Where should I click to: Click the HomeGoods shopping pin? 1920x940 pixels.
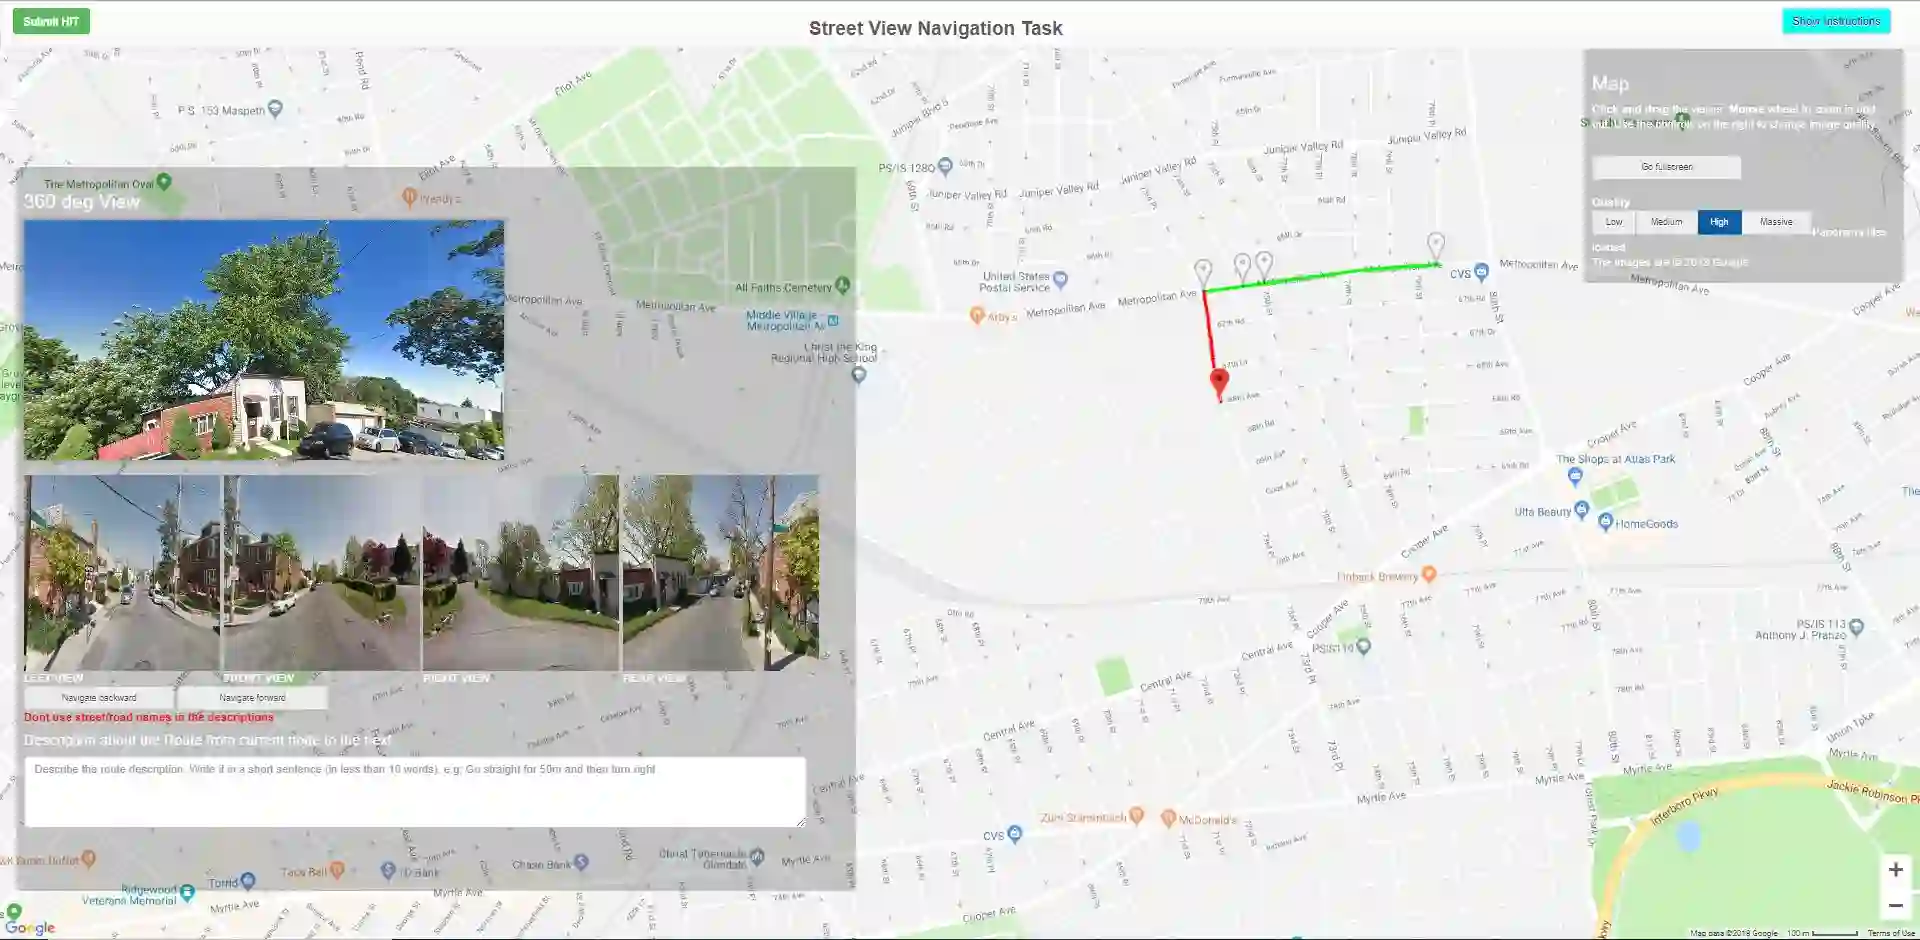click(1605, 522)
